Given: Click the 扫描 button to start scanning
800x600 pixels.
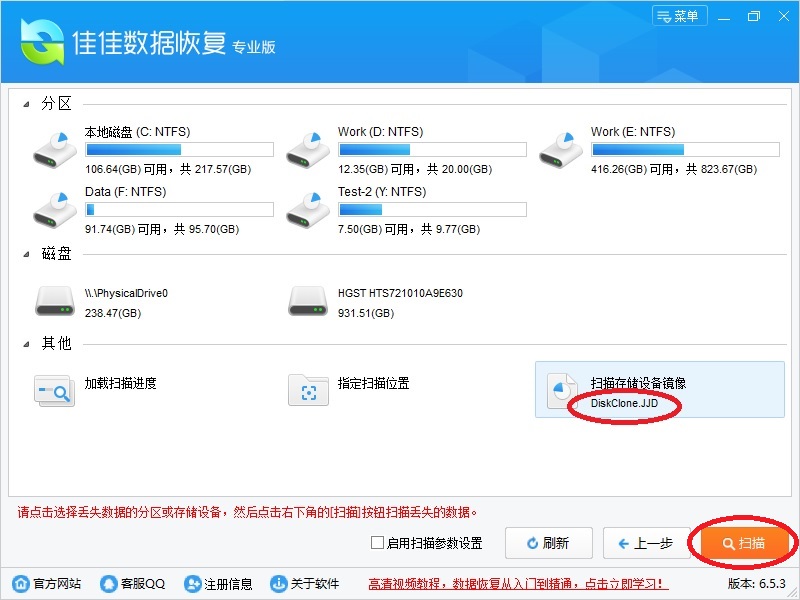Looking at the screenshot, I should (x=744, y=543).
